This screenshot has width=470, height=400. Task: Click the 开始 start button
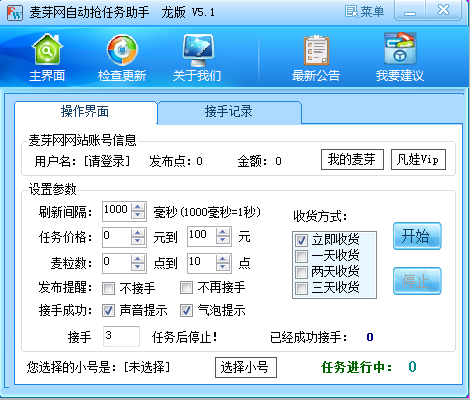[417, 236]
